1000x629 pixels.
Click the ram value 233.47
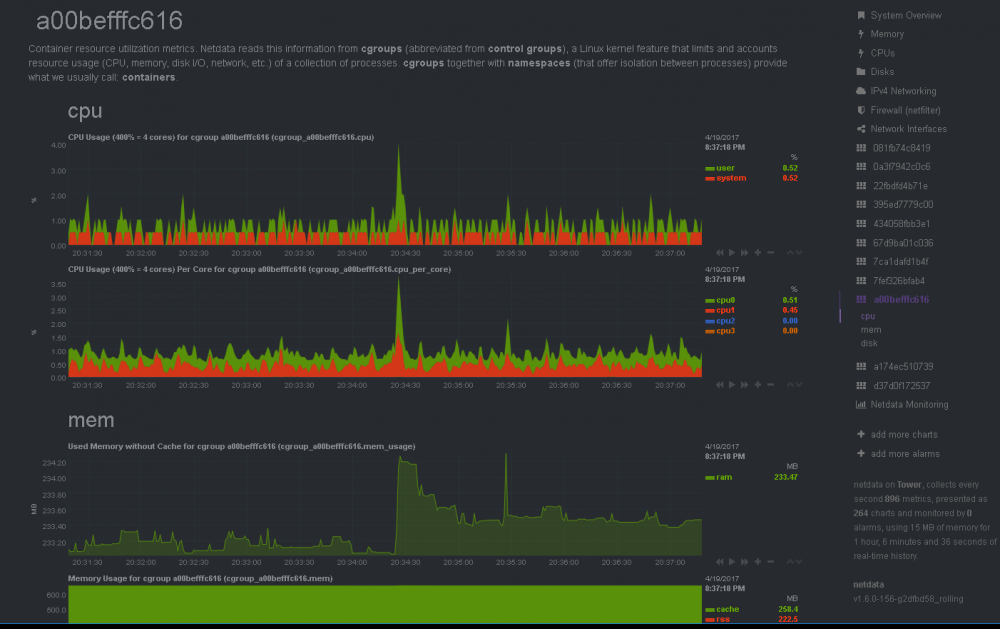click(x=786, y=477)
